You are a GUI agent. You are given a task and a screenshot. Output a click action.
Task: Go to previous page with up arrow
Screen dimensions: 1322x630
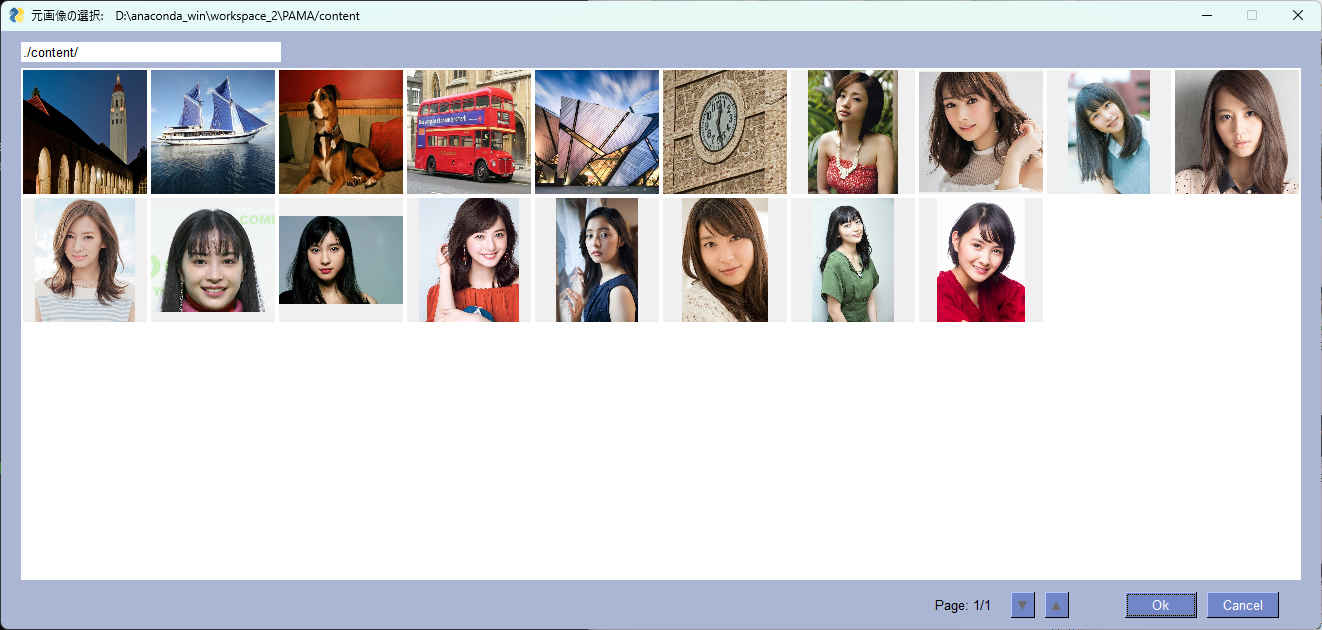(1057, 605)
